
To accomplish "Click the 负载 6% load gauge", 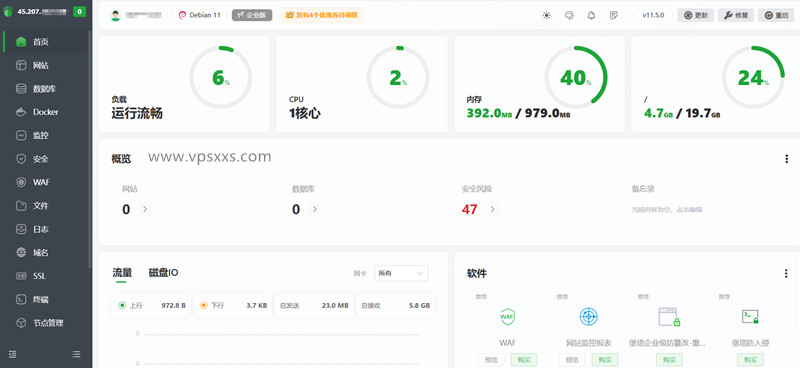I will pos(220,78).
